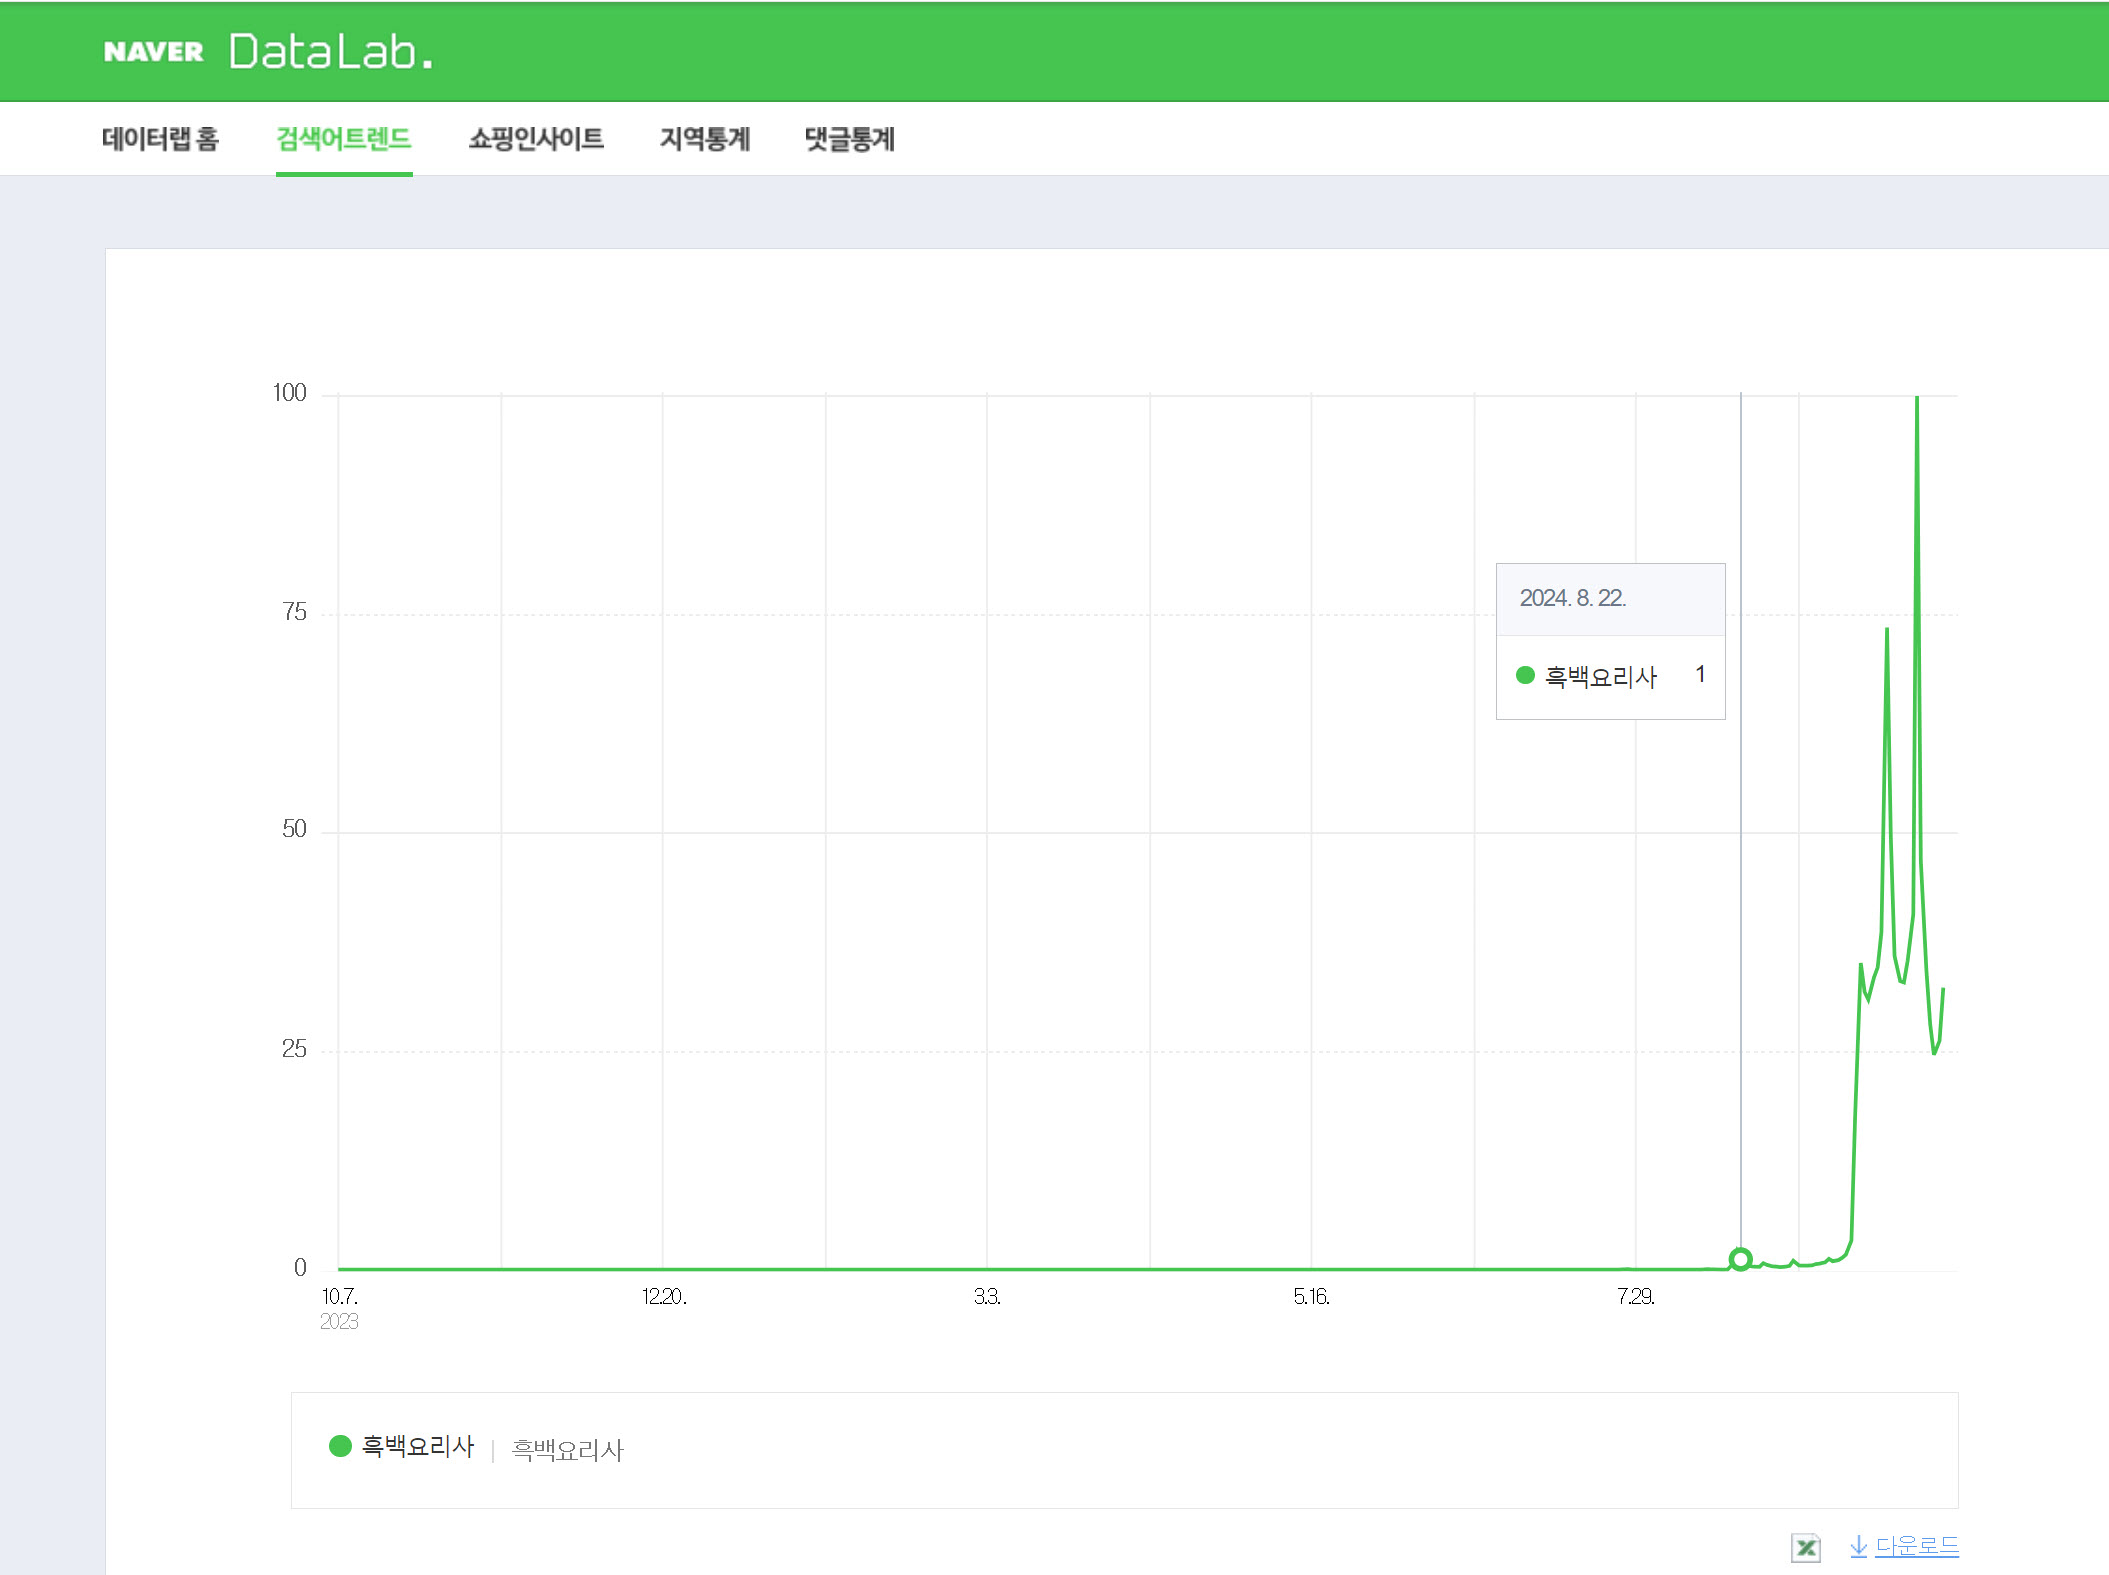Click the 12.20. x-axis date label

pyautogui.click(x=663, y=1297)
